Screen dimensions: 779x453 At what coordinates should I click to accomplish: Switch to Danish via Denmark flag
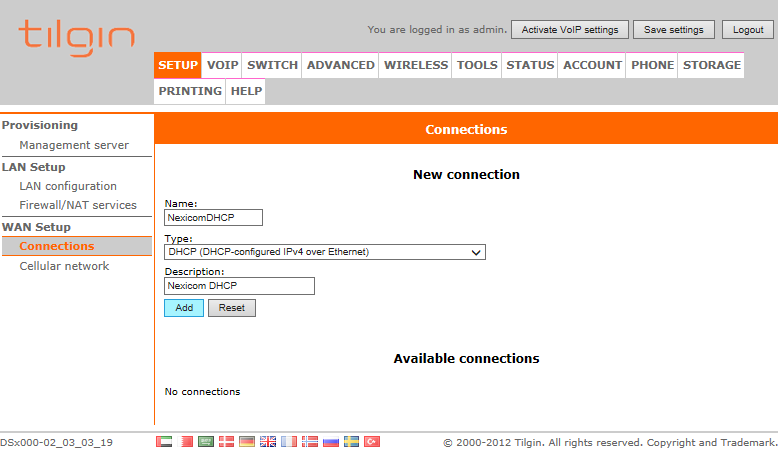click(x=227, y=442)
